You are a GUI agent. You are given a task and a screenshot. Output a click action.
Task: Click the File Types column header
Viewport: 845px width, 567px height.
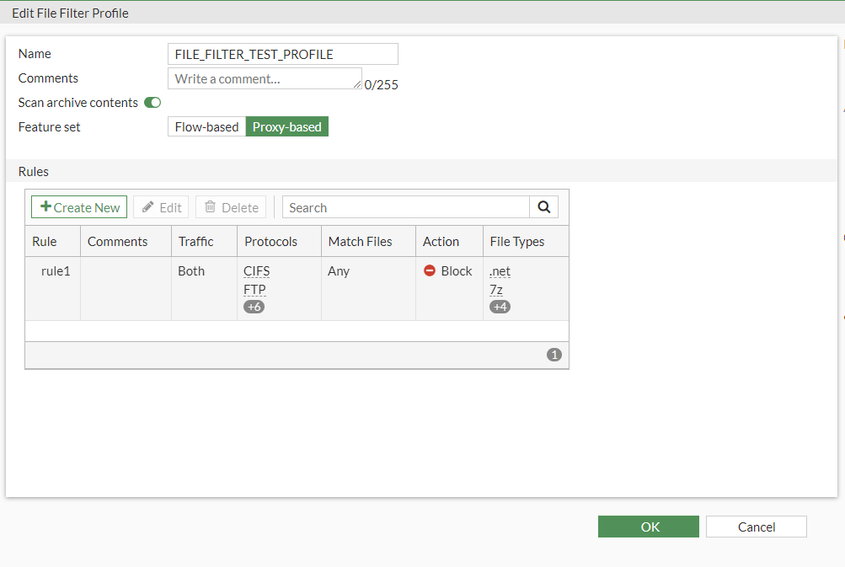[517, 241]
